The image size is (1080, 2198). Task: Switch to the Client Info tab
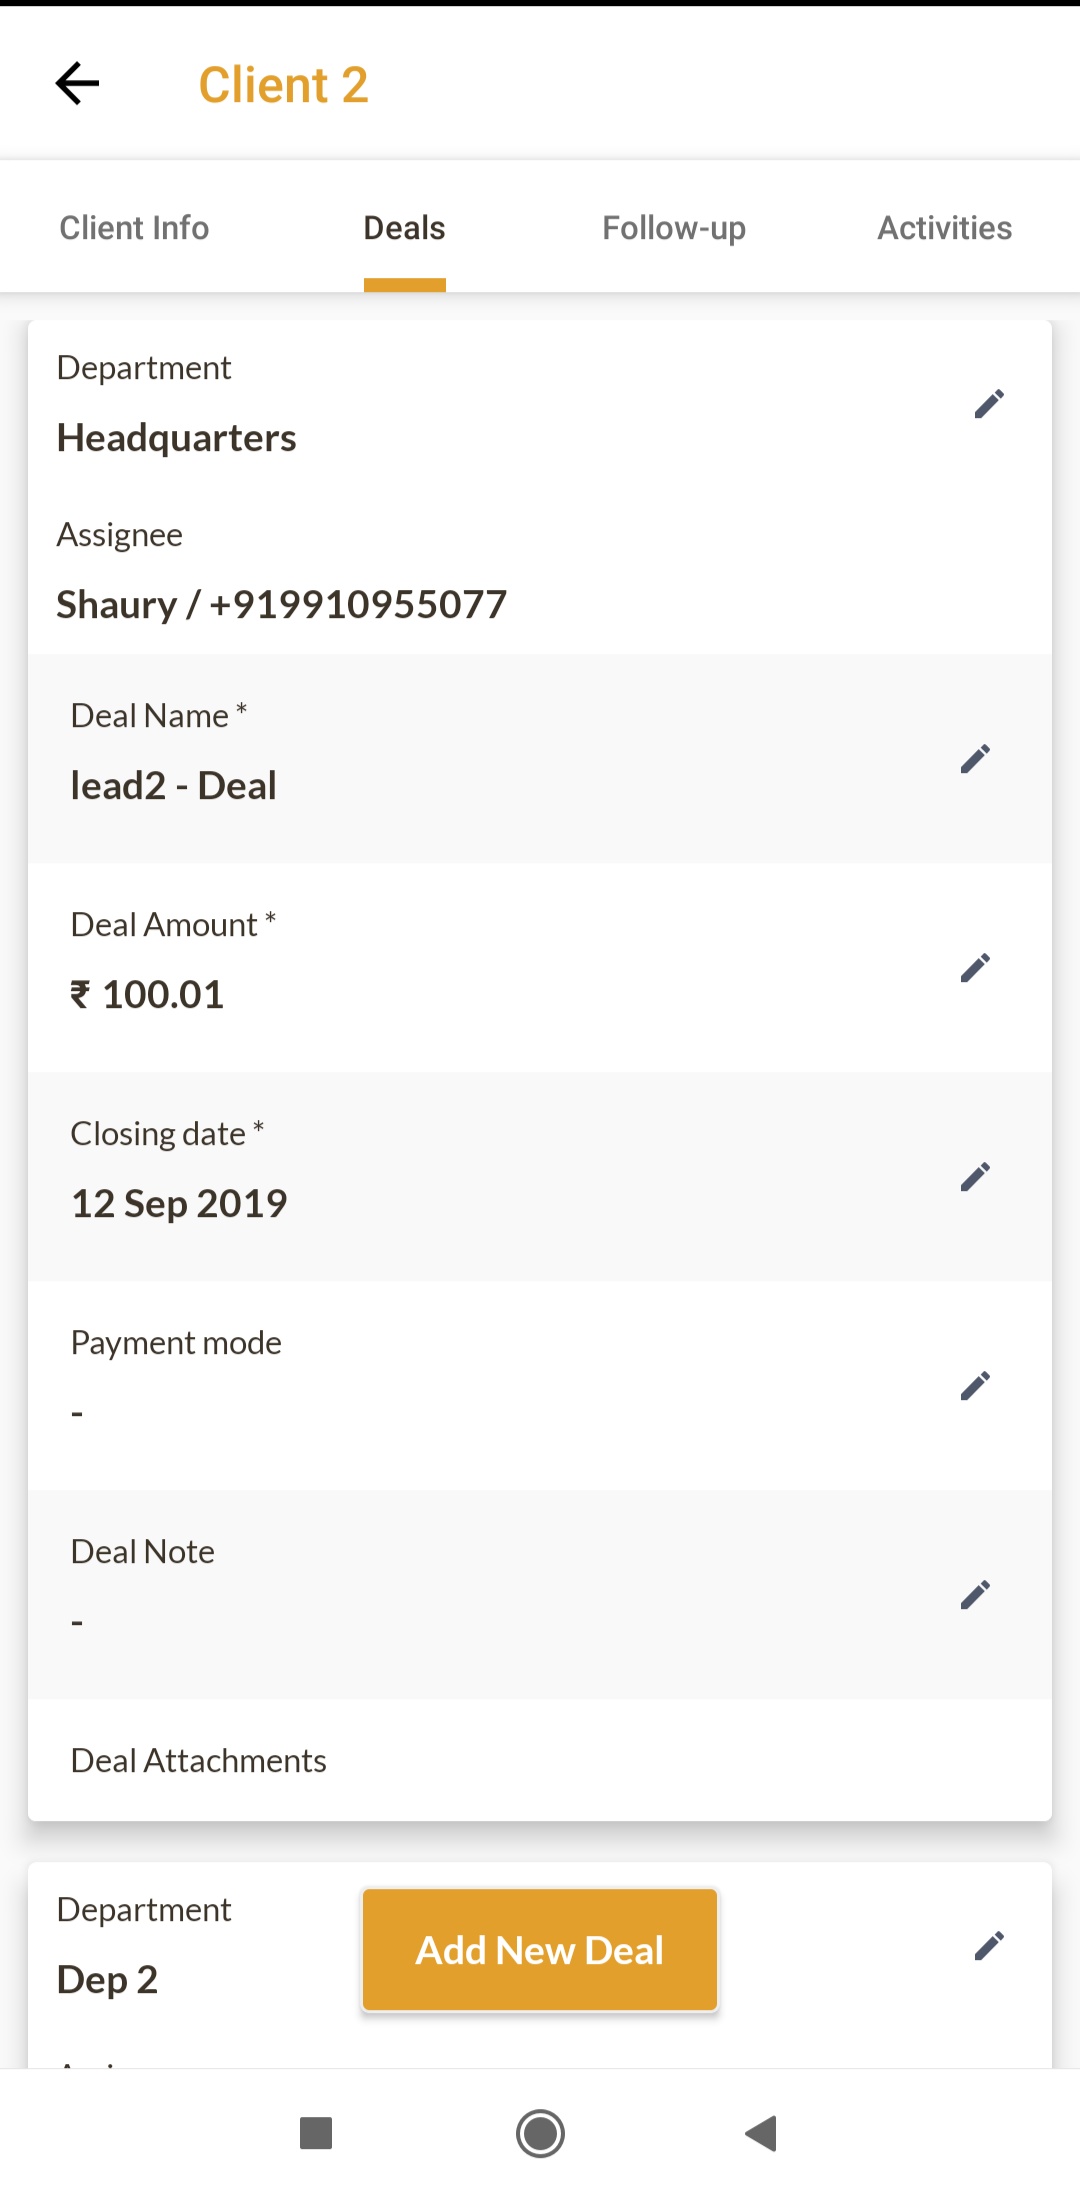point(134,228)
